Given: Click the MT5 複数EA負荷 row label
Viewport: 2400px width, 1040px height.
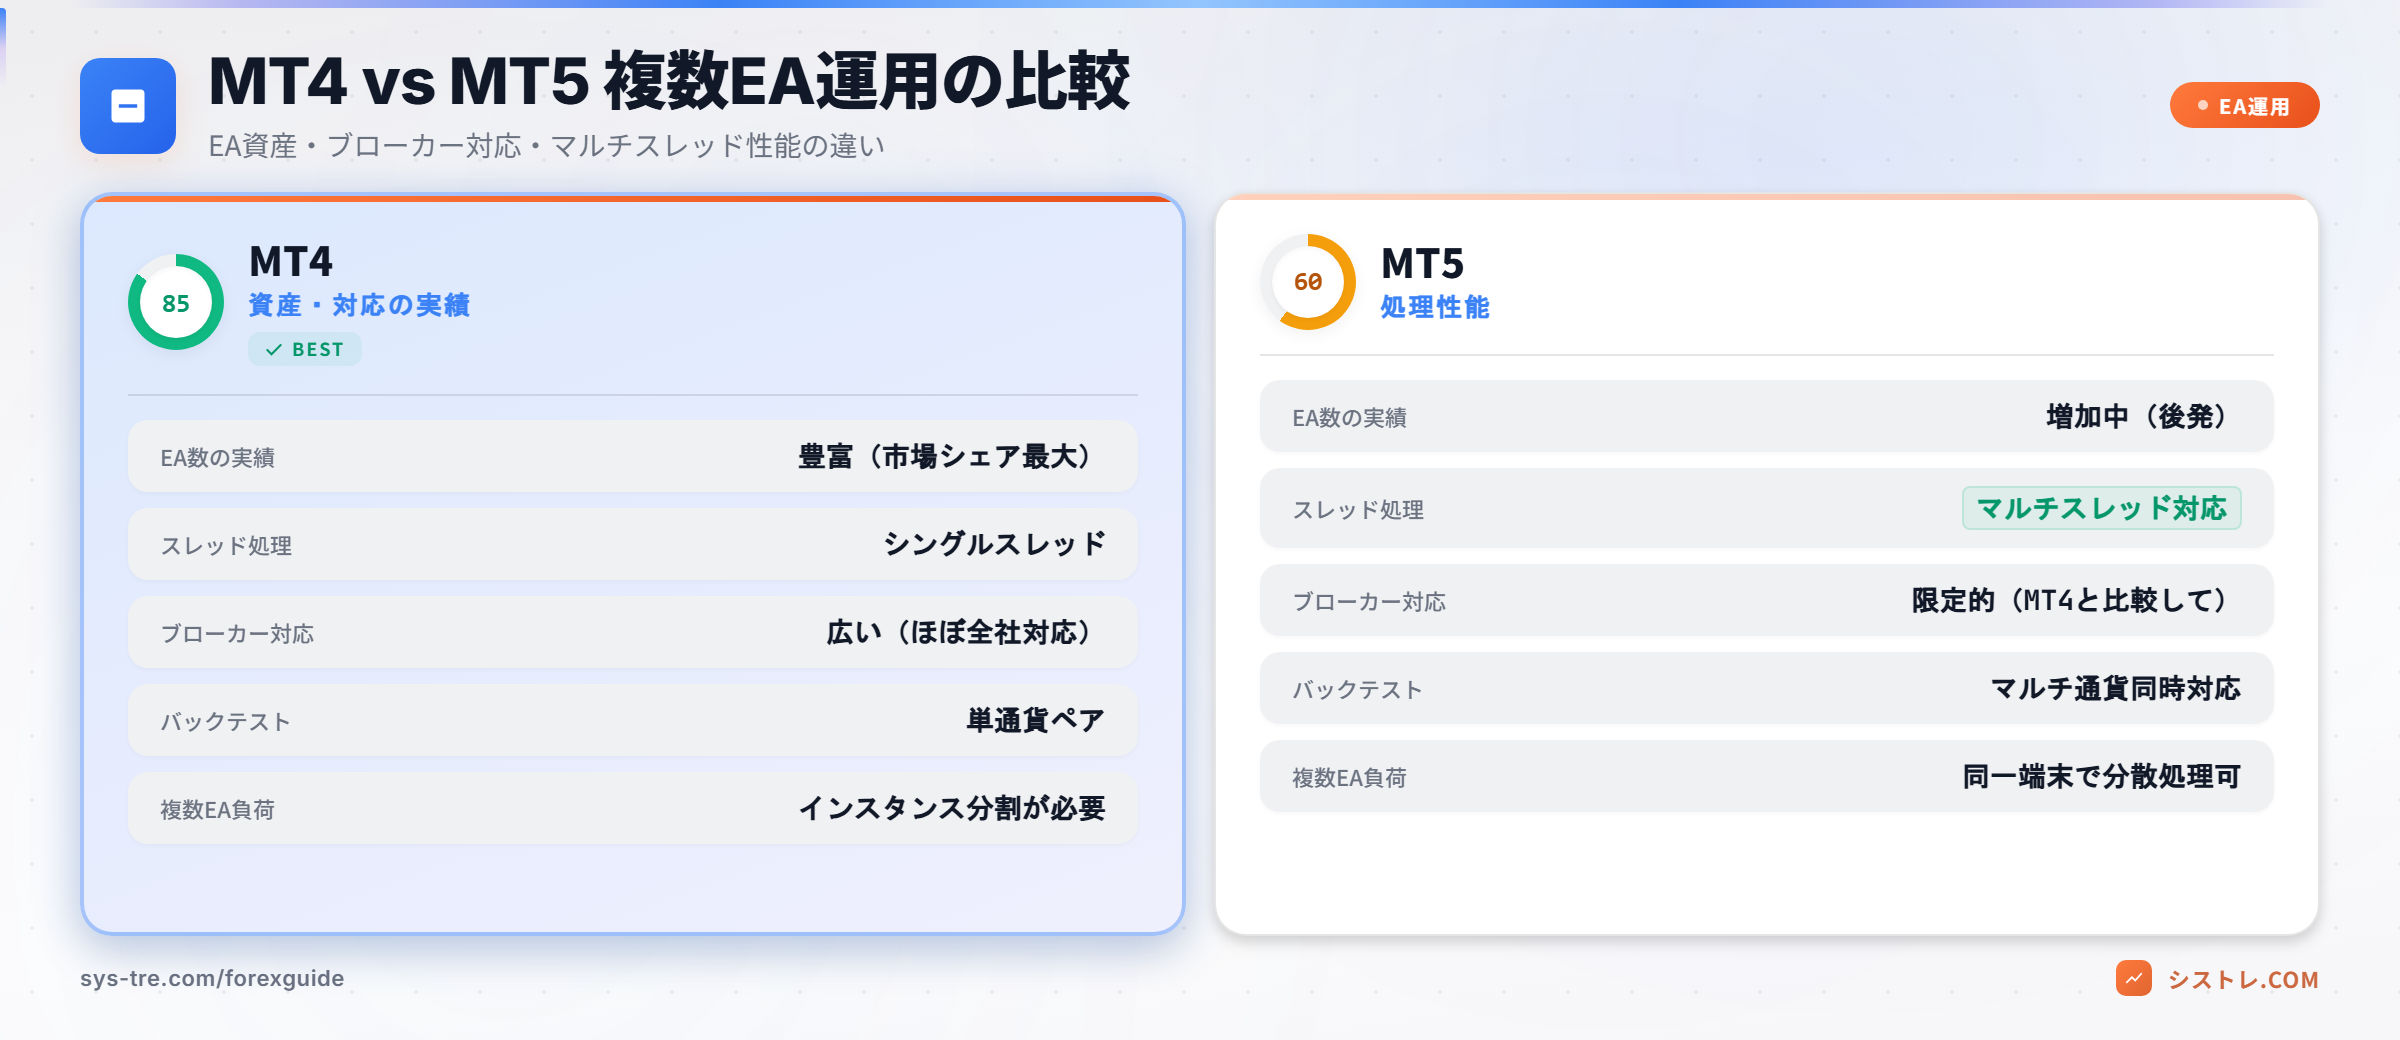Looking at the screenshot, I should pos(1350,778).
